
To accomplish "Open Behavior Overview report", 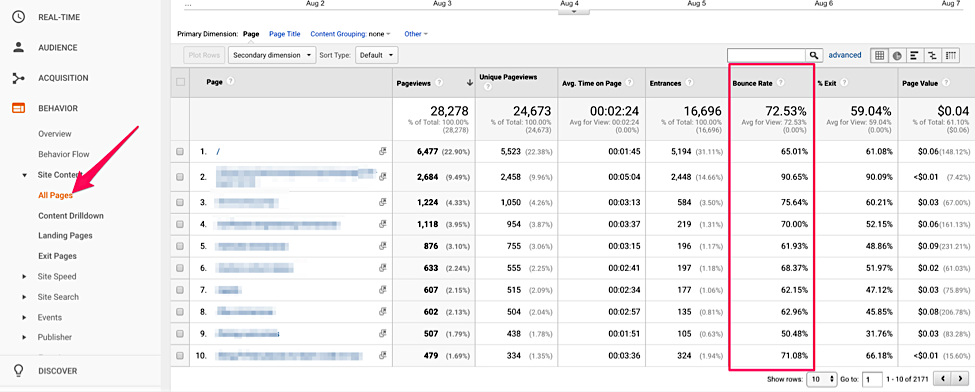I will point(55,134).
